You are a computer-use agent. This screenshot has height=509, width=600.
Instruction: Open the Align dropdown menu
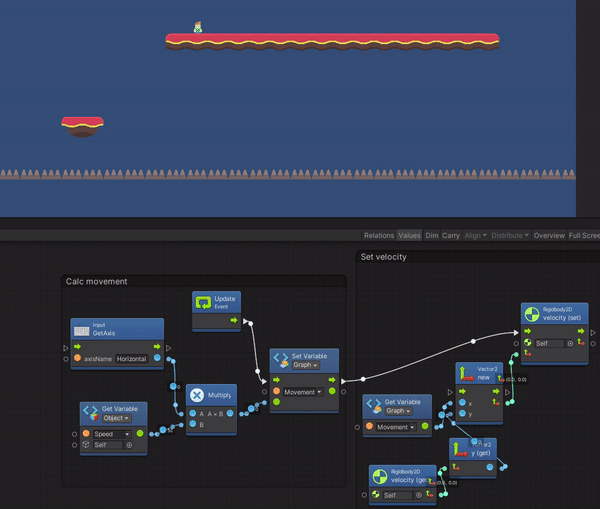(475, 236)
